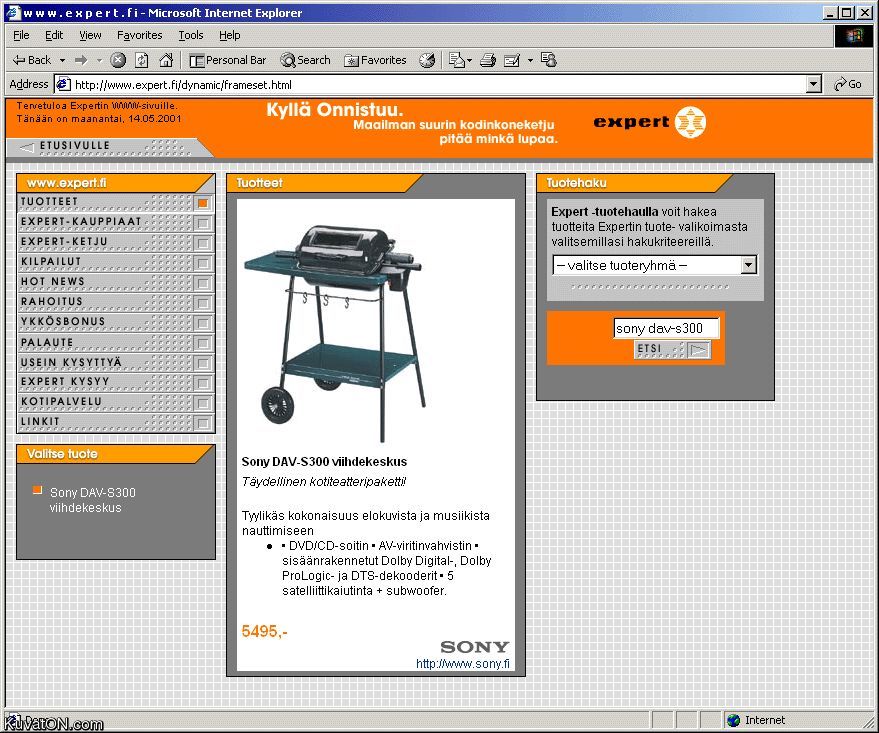879x733 pixels.
Task: Toggle the TUOTTEET orange indicator box
Action: [203, 202]
